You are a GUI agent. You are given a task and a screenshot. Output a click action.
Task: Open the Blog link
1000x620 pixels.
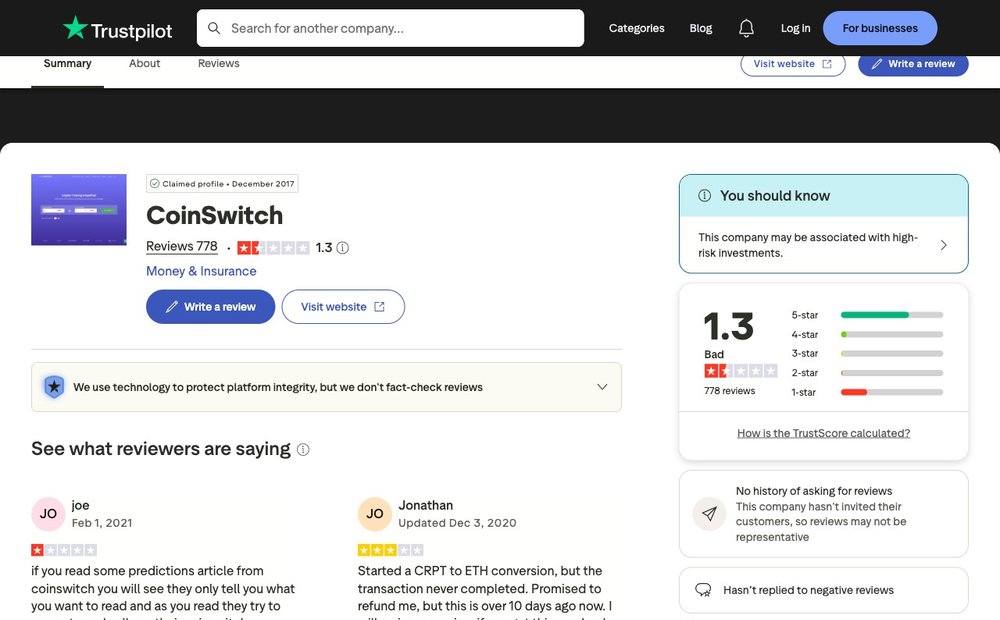tap(700, 28)
